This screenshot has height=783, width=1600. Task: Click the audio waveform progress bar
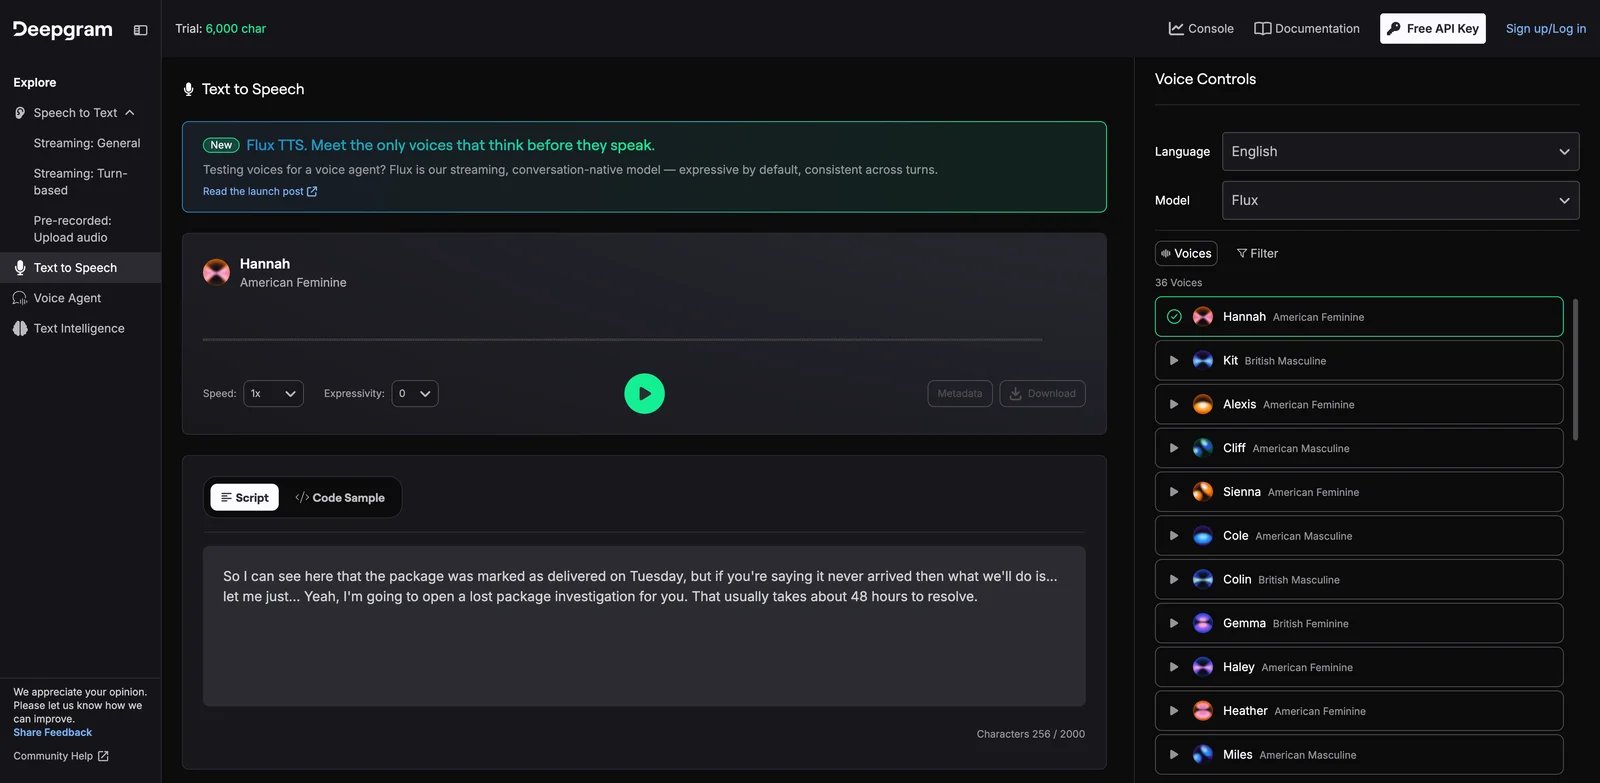coord(622,340)
